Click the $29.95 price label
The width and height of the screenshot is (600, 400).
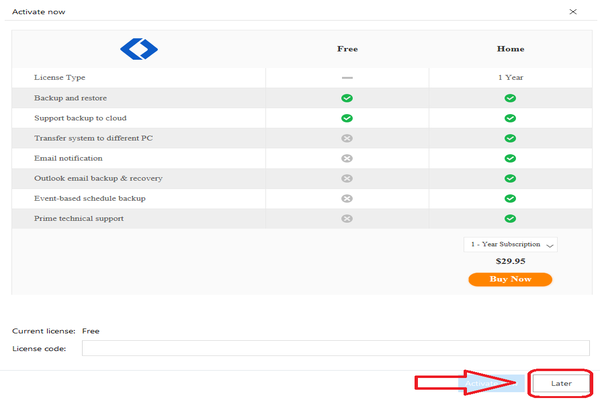[x=510, y=262]
